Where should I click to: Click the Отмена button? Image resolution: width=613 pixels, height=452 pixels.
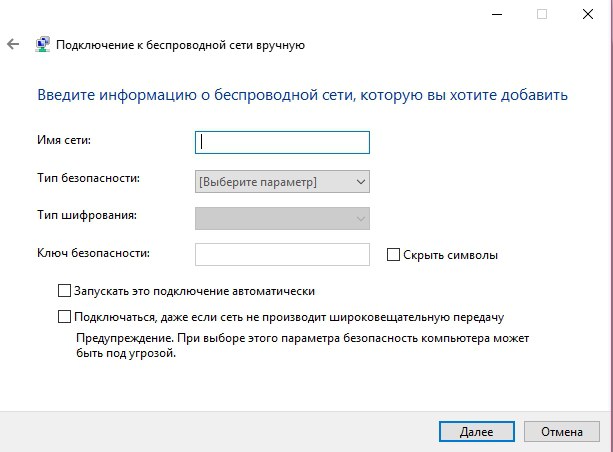click(x=561, y=432)
